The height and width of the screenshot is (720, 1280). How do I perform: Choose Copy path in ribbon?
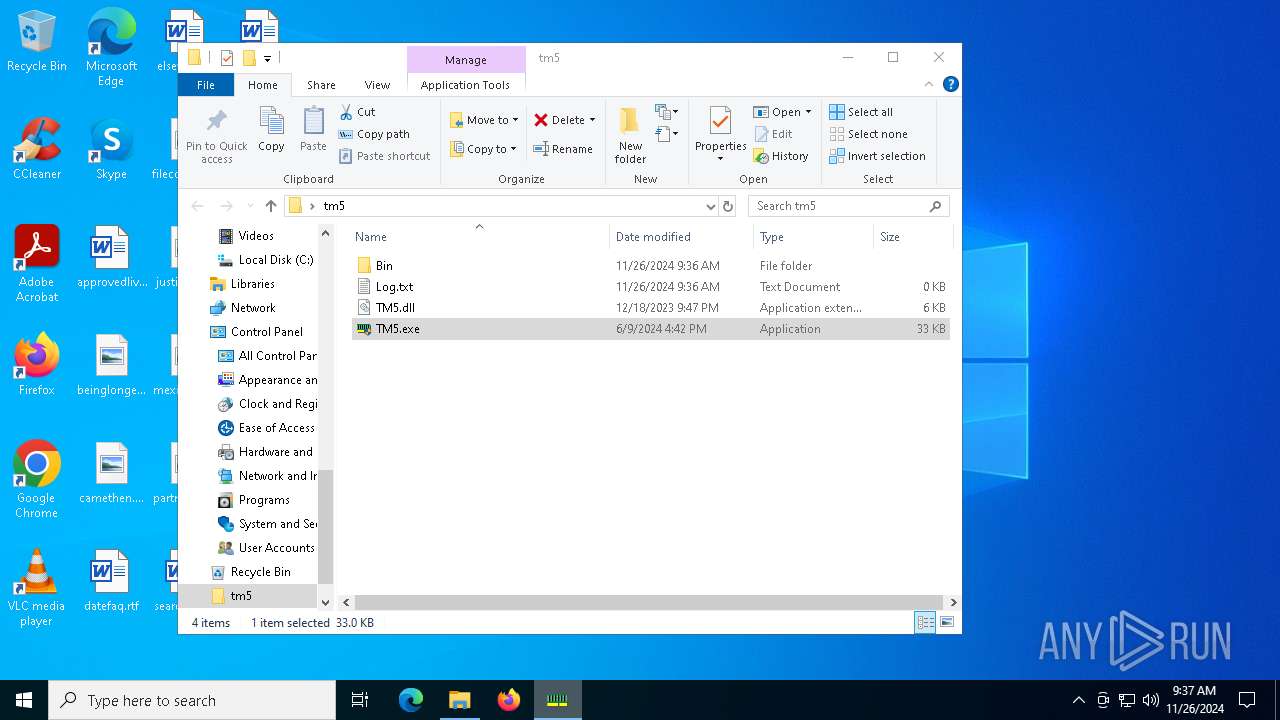point(374,134)
